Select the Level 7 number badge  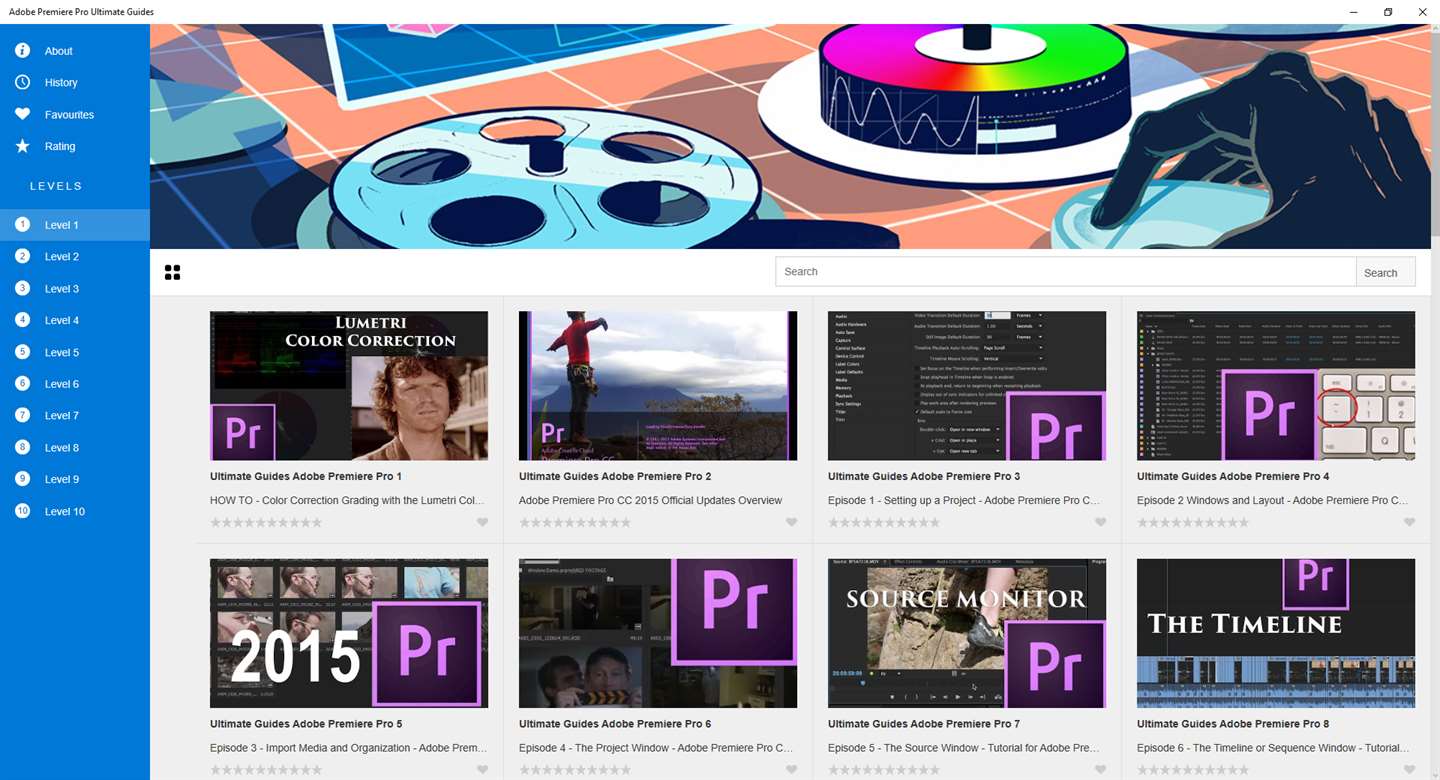point(23,415)
